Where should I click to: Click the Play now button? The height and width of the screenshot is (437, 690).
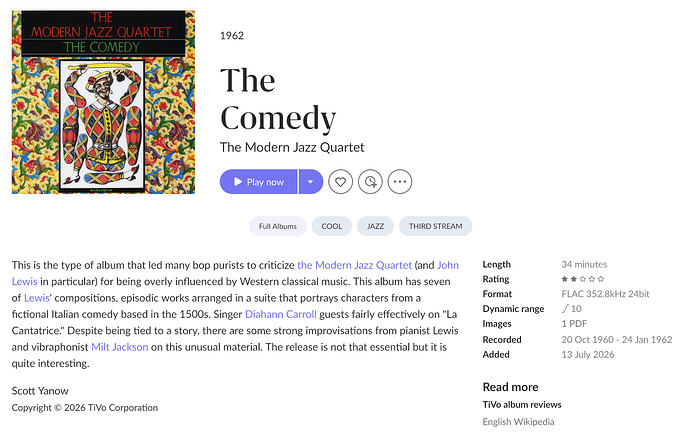tap(258, 182)
